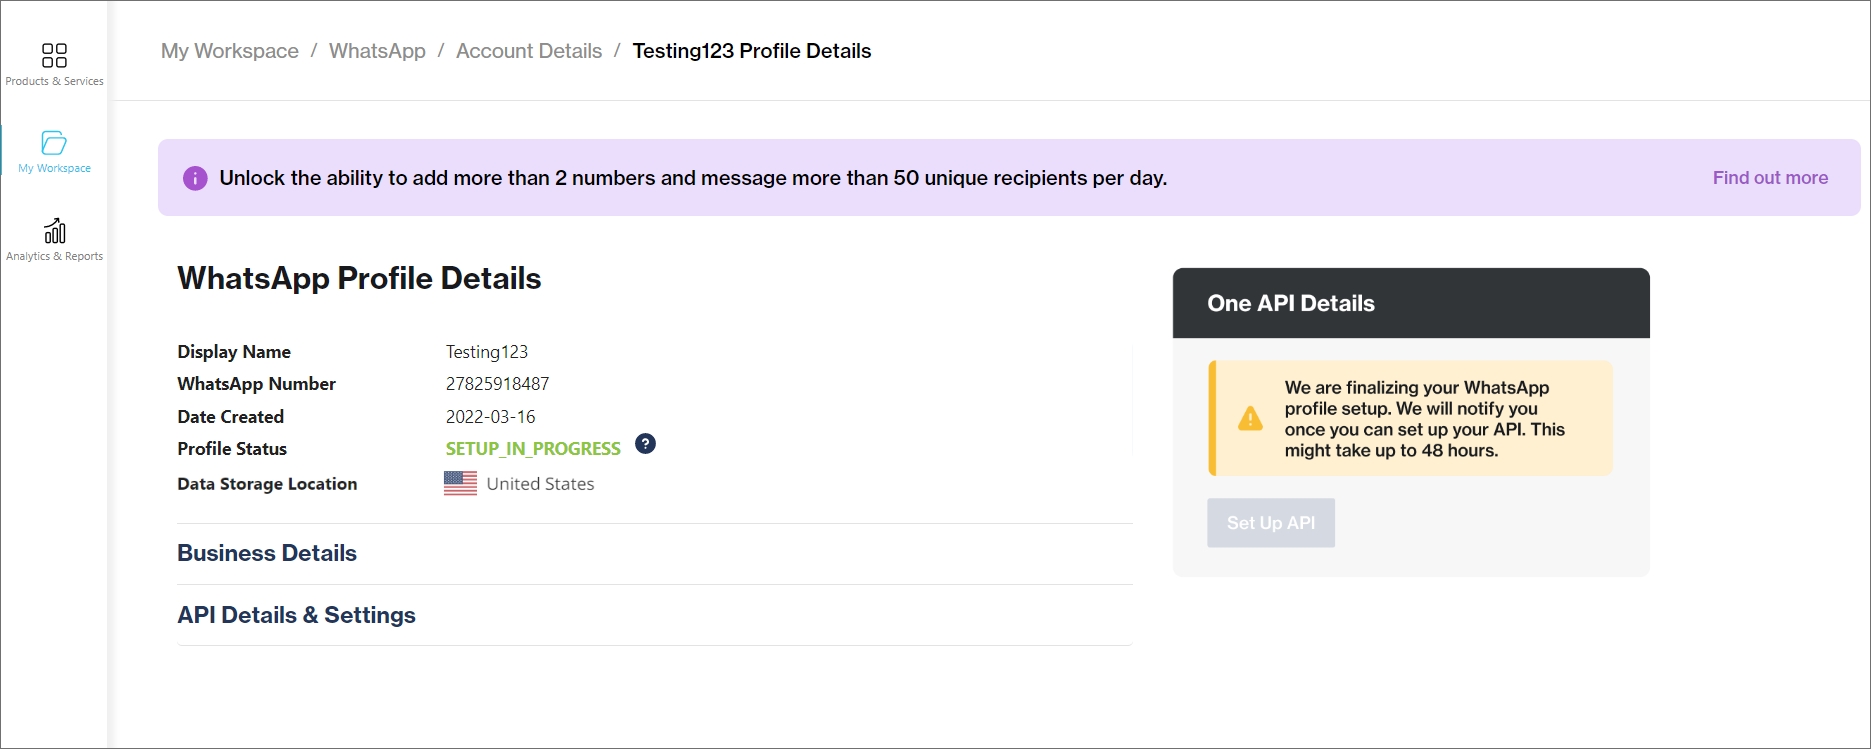Select the WhatsApp number 27825918487
The height and width of the screenshot is (749, 1871).
tap(497, 384)
